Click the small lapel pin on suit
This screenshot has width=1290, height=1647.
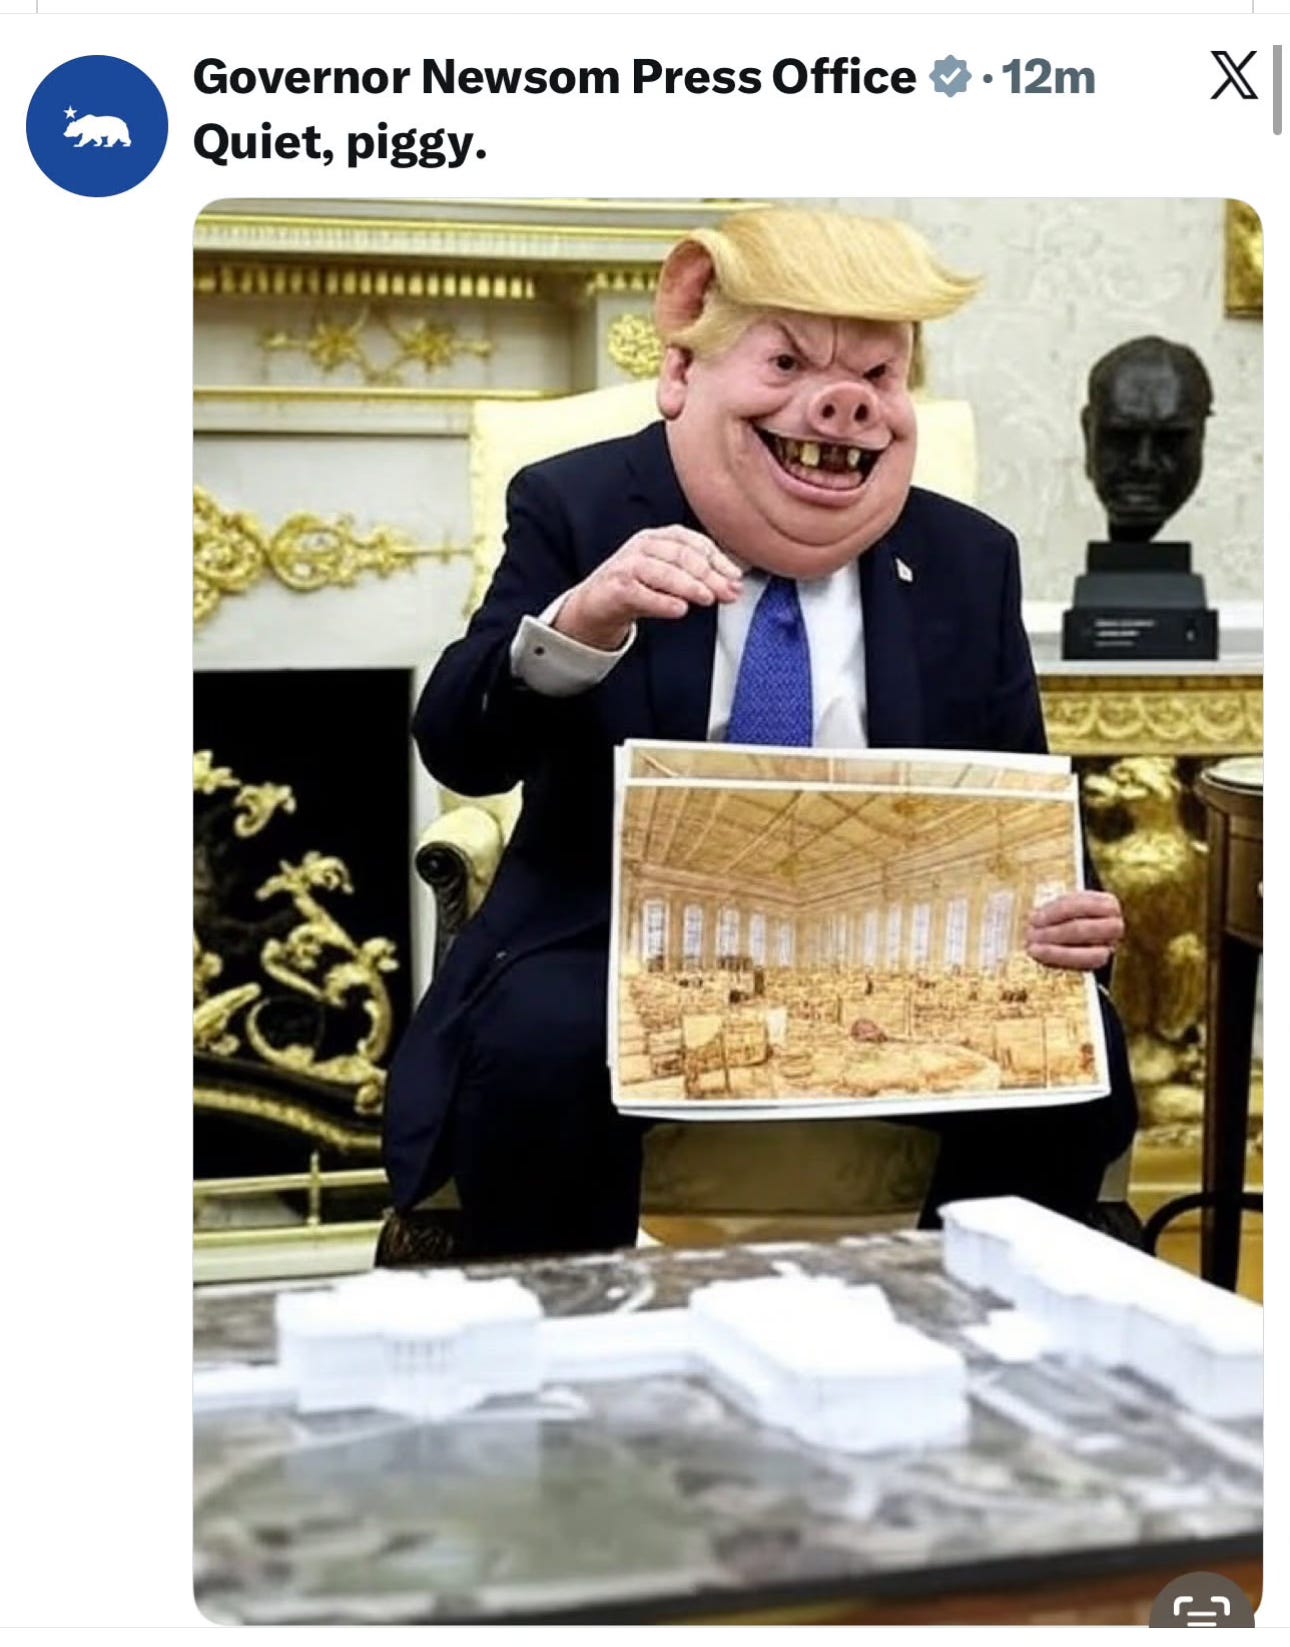click(x=903, y=570)
